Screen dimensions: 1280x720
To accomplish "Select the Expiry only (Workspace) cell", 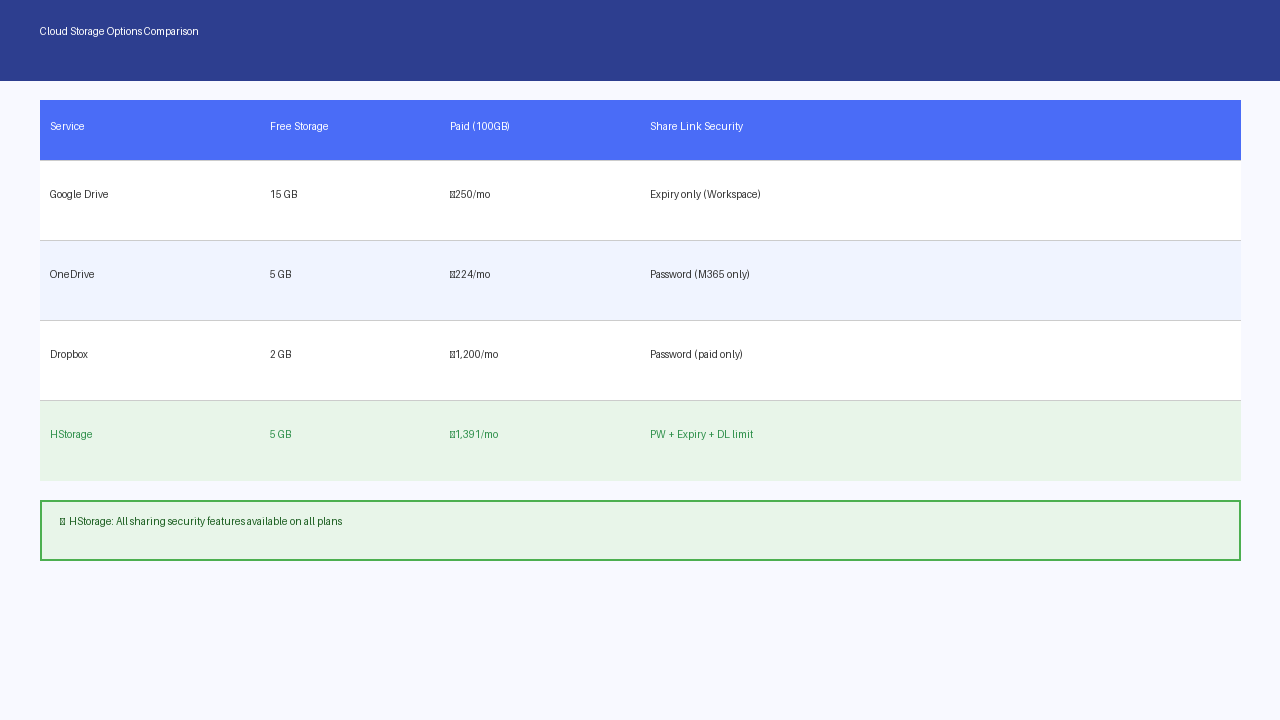I will point(705,195).
